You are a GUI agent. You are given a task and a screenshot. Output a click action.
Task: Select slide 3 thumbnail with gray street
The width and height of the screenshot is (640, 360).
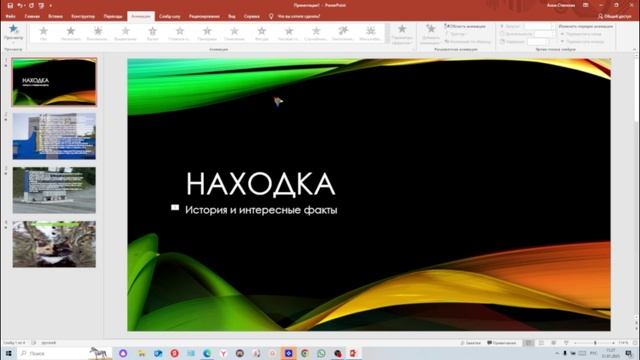tap(54, 190)
